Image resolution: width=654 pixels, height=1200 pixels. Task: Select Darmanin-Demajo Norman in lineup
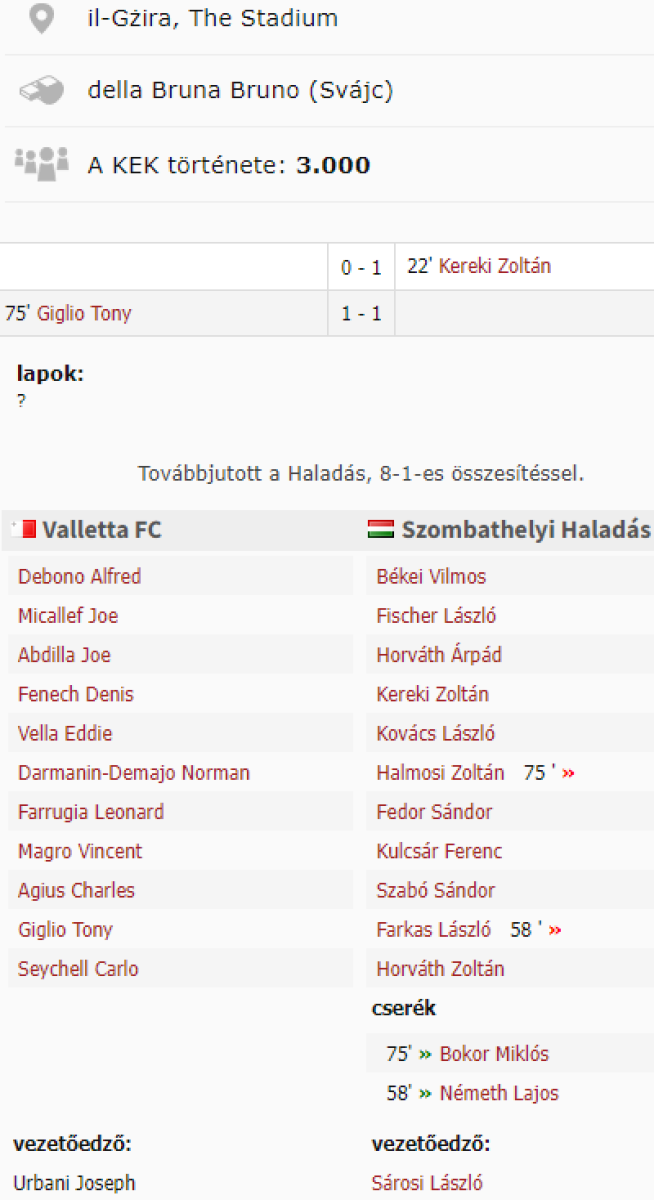tap(134, 773)
